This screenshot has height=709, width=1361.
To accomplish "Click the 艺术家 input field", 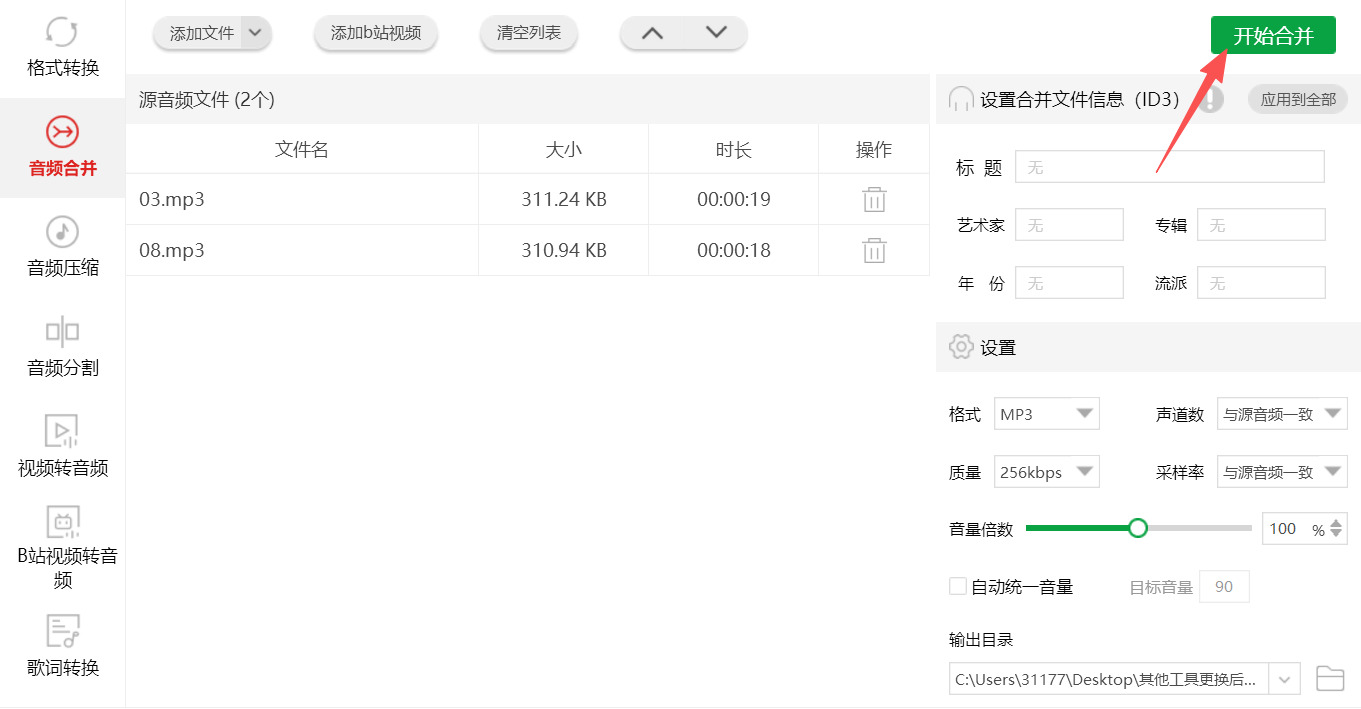I will (1069, 225).
